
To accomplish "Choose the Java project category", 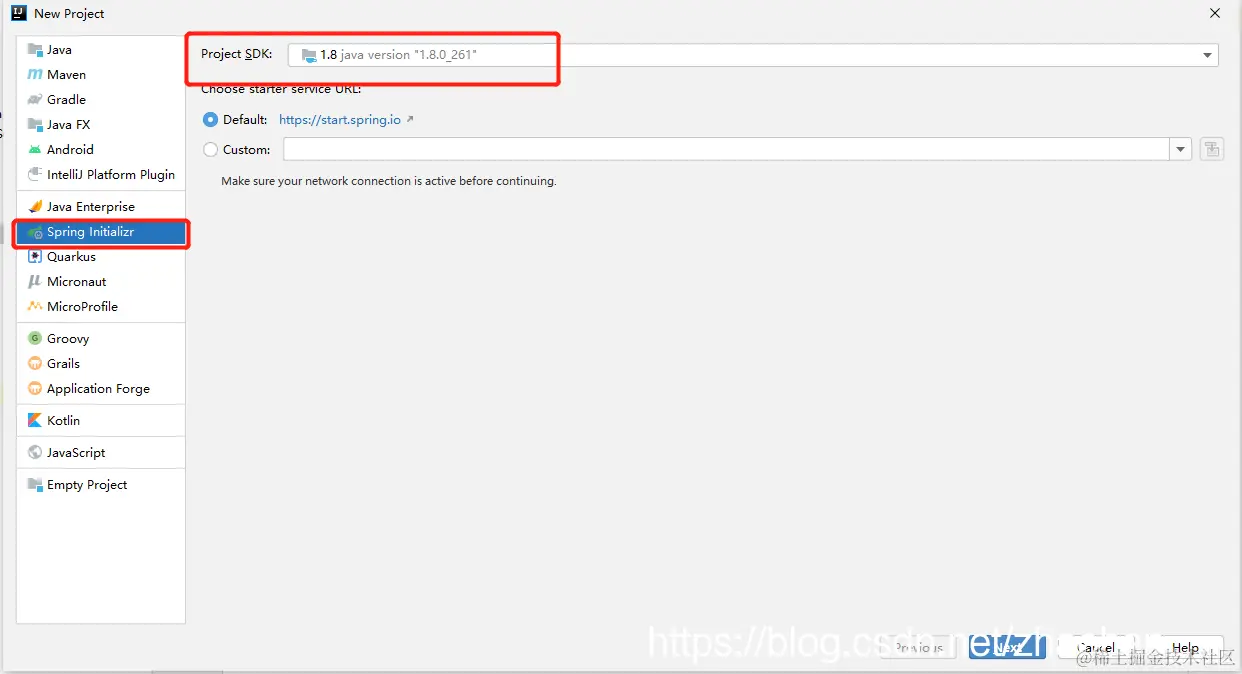I will pyautogui.click(x=101, y=50).
